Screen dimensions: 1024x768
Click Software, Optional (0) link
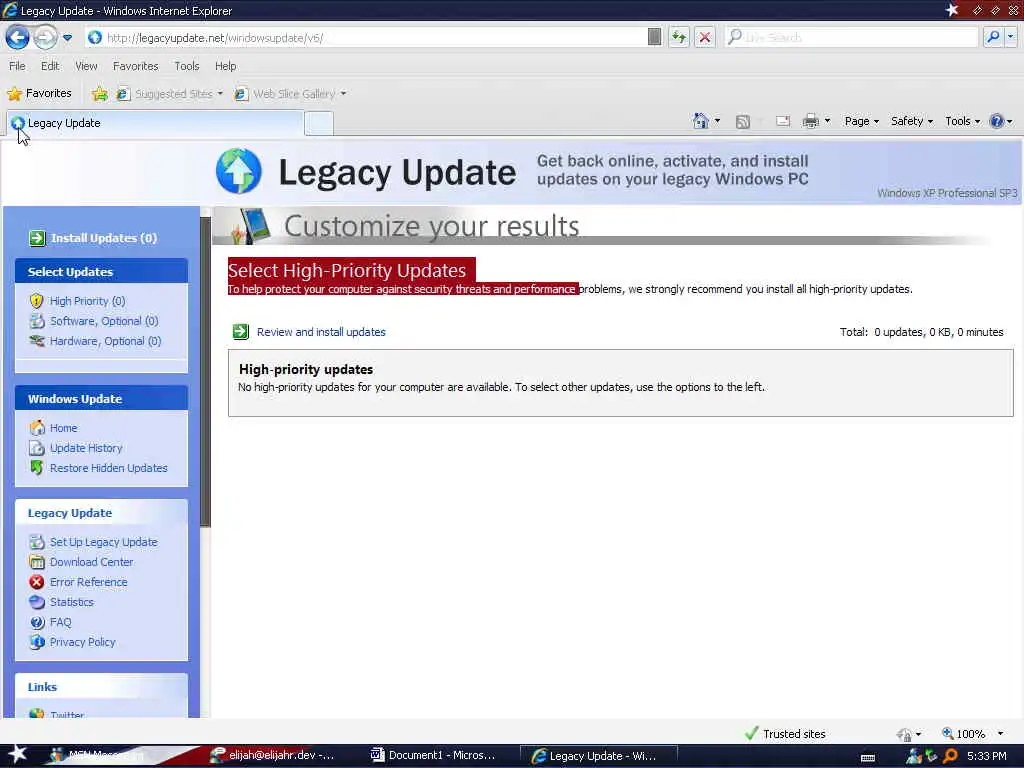point(104,321)
